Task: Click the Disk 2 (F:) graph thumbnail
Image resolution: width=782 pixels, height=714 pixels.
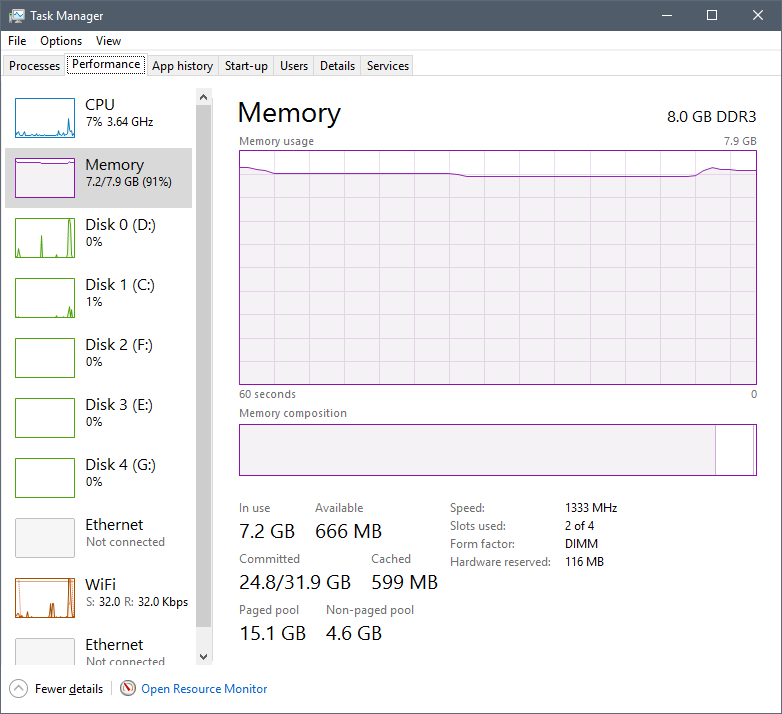Action: (x=45, y=358)
